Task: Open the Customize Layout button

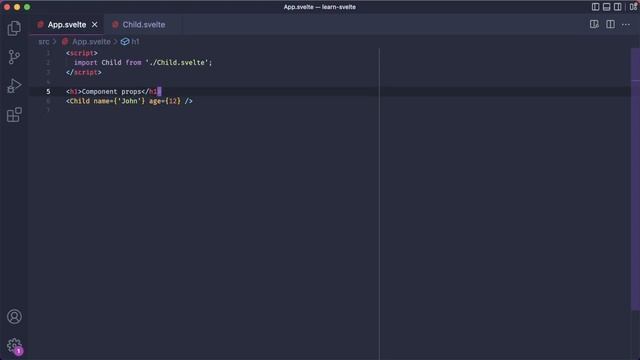Action: point(633,7)
